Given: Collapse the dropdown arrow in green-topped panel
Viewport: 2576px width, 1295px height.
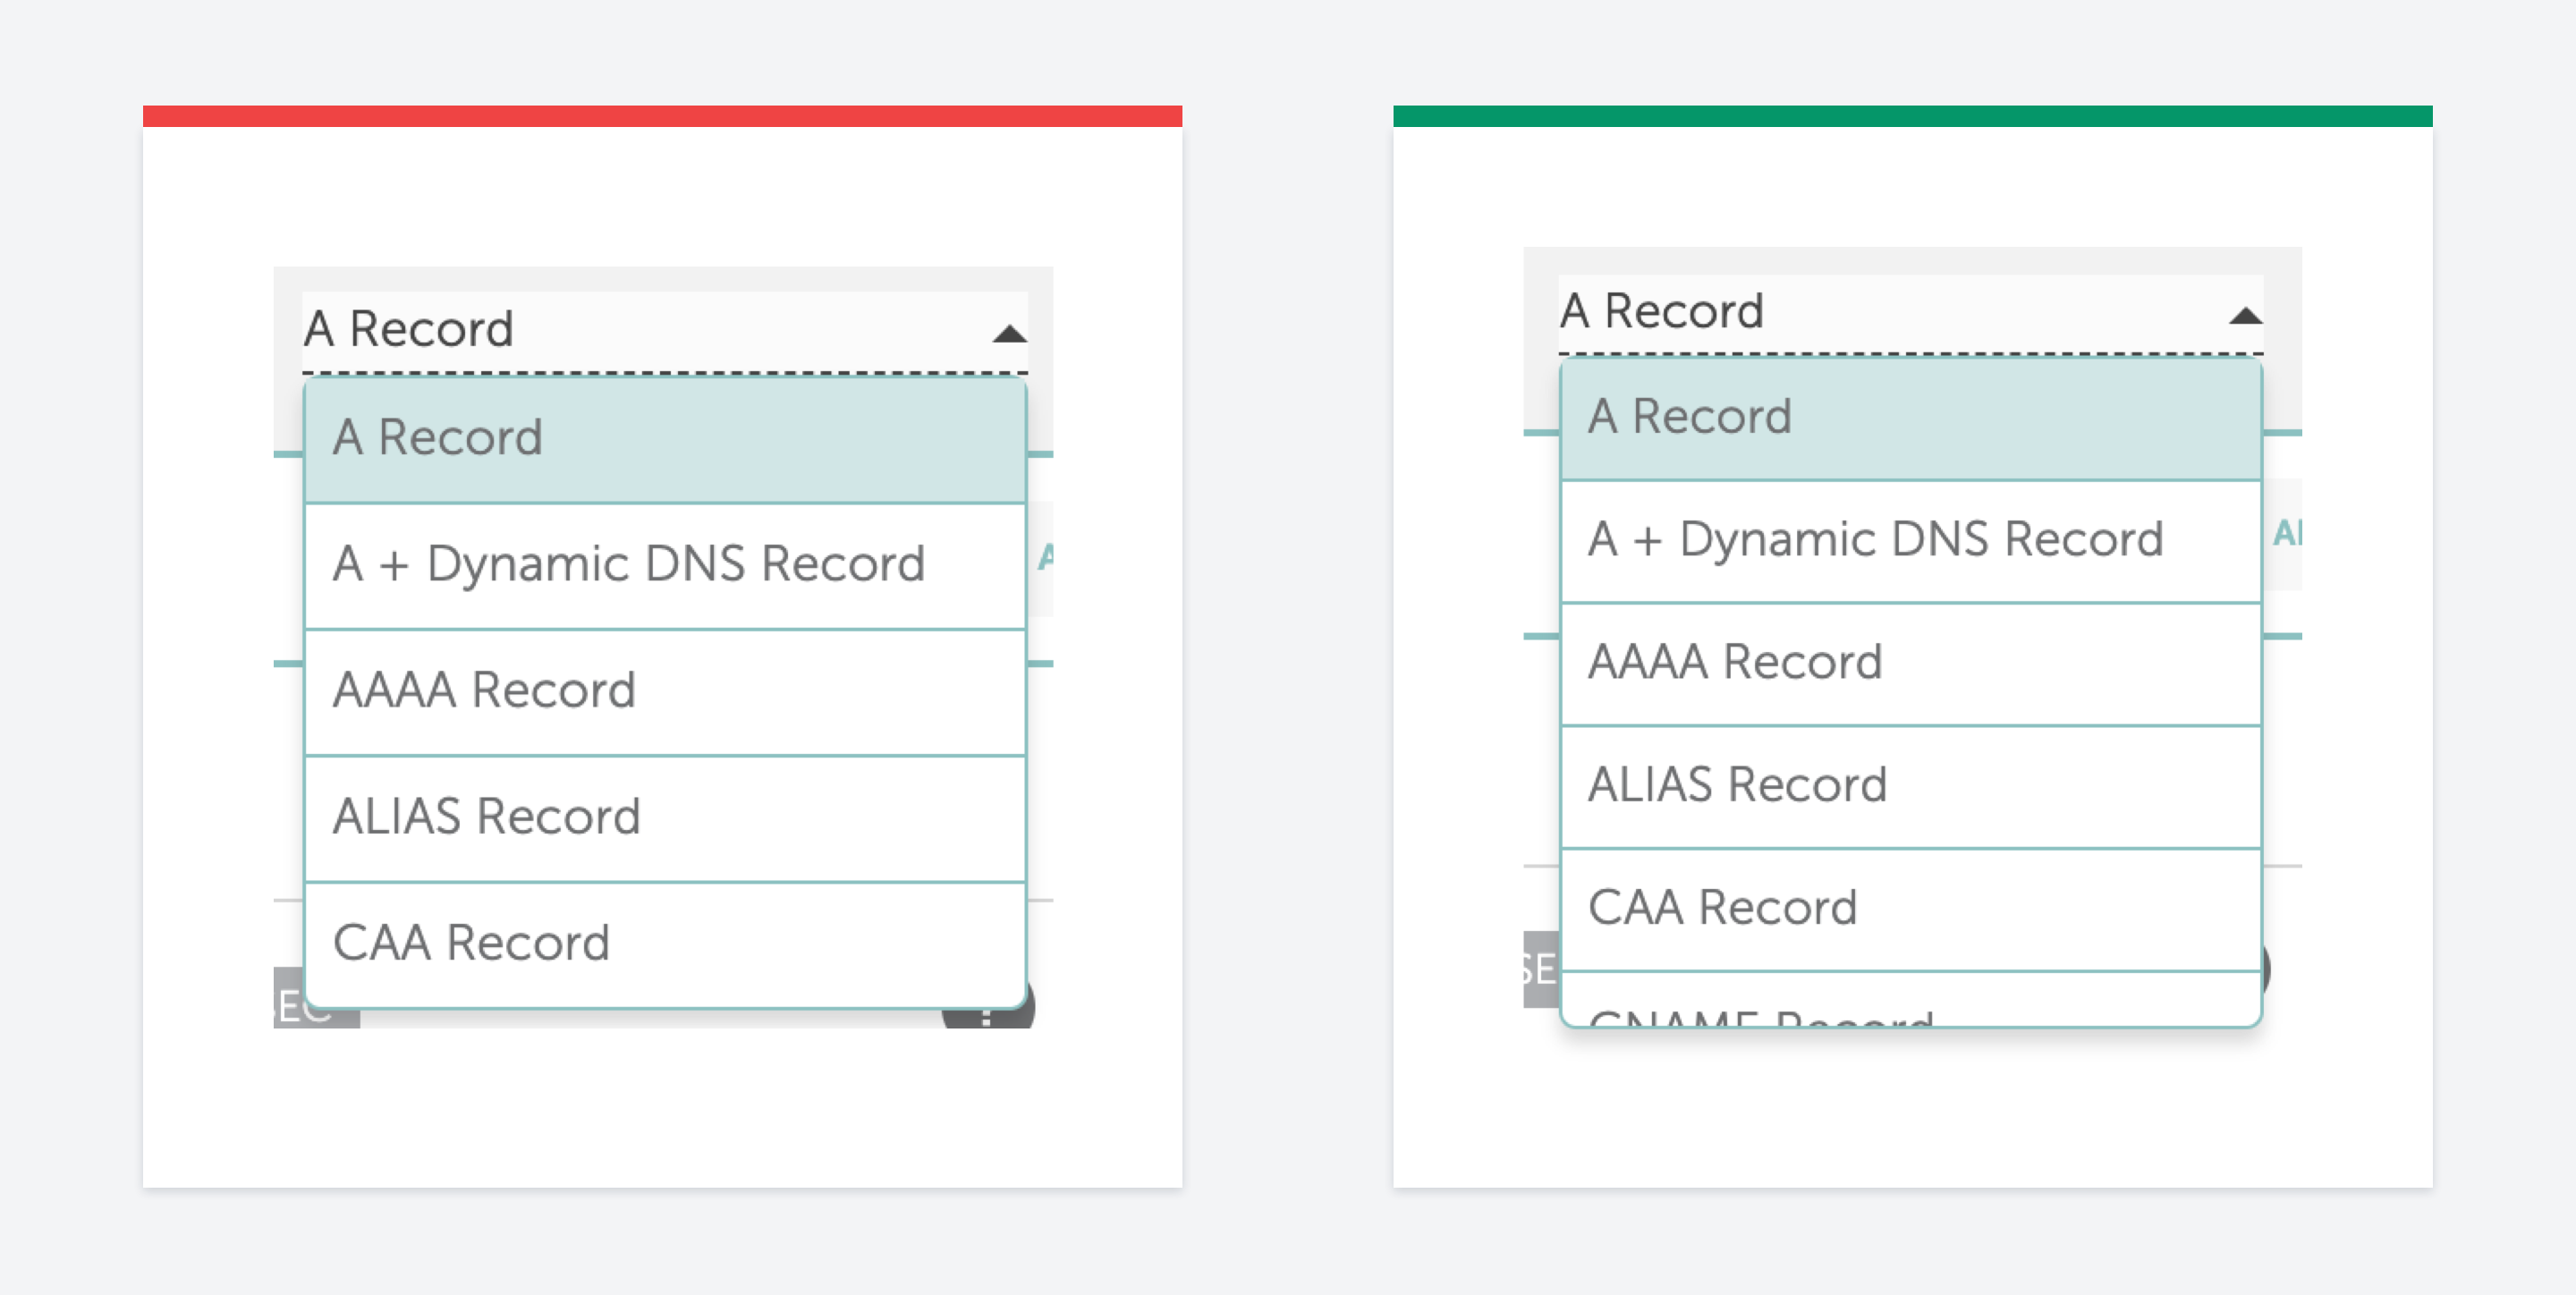Looking at the screenshot, I should tap(2245, 316).
